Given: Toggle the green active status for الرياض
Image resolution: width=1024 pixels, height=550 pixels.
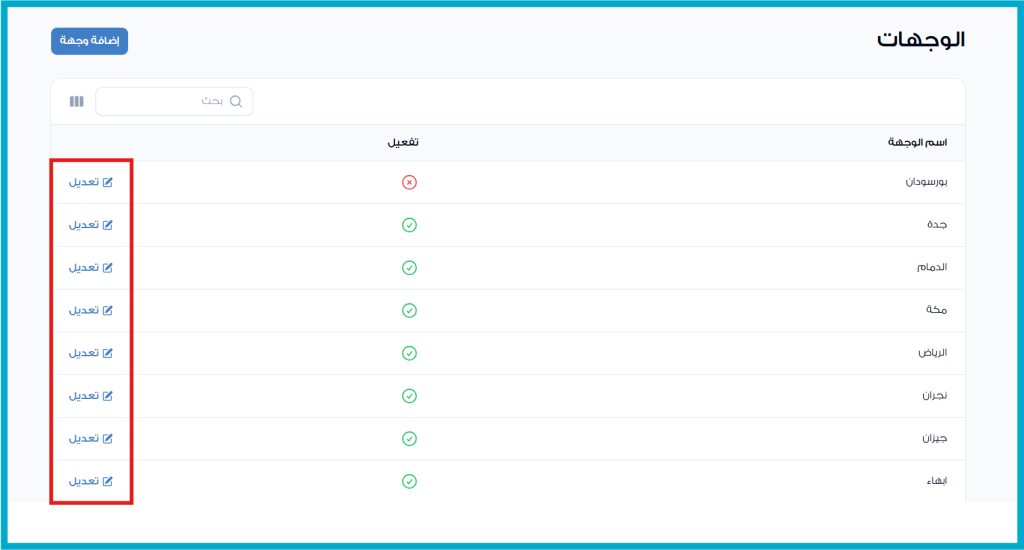Looking at the screenshot, I should pos(409,353).
